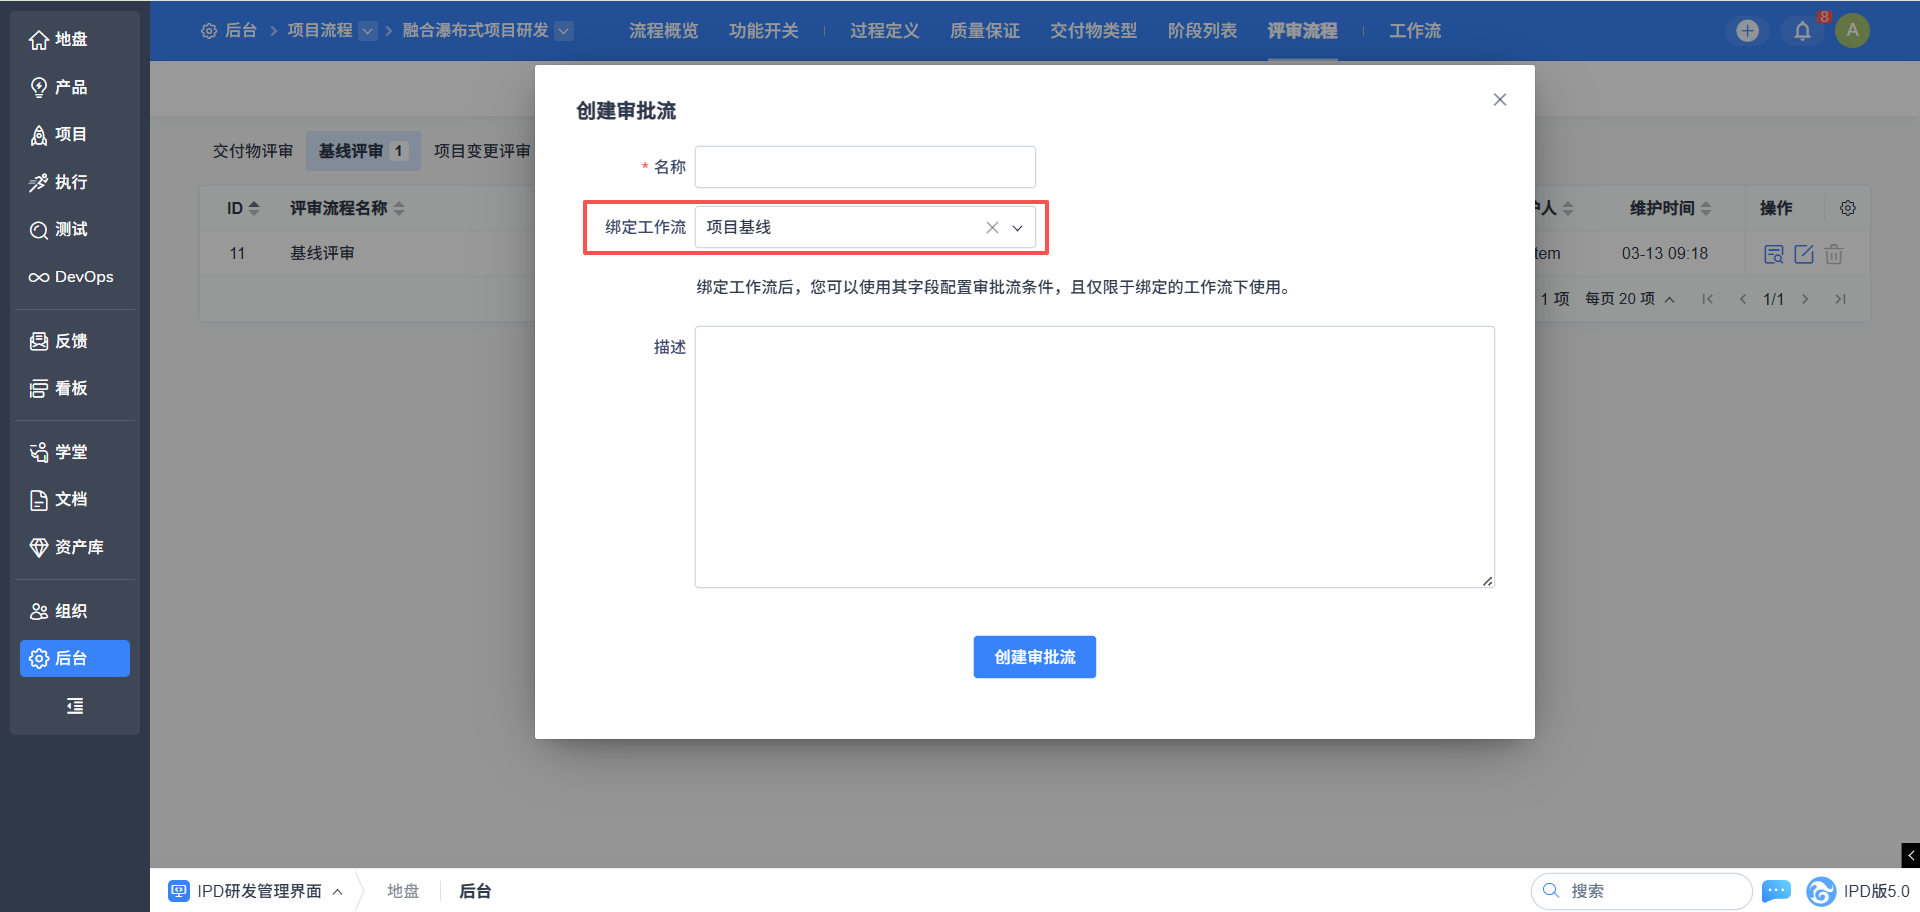
Task: Go to 项目 in the sidebar
Action: pos(75,134)
